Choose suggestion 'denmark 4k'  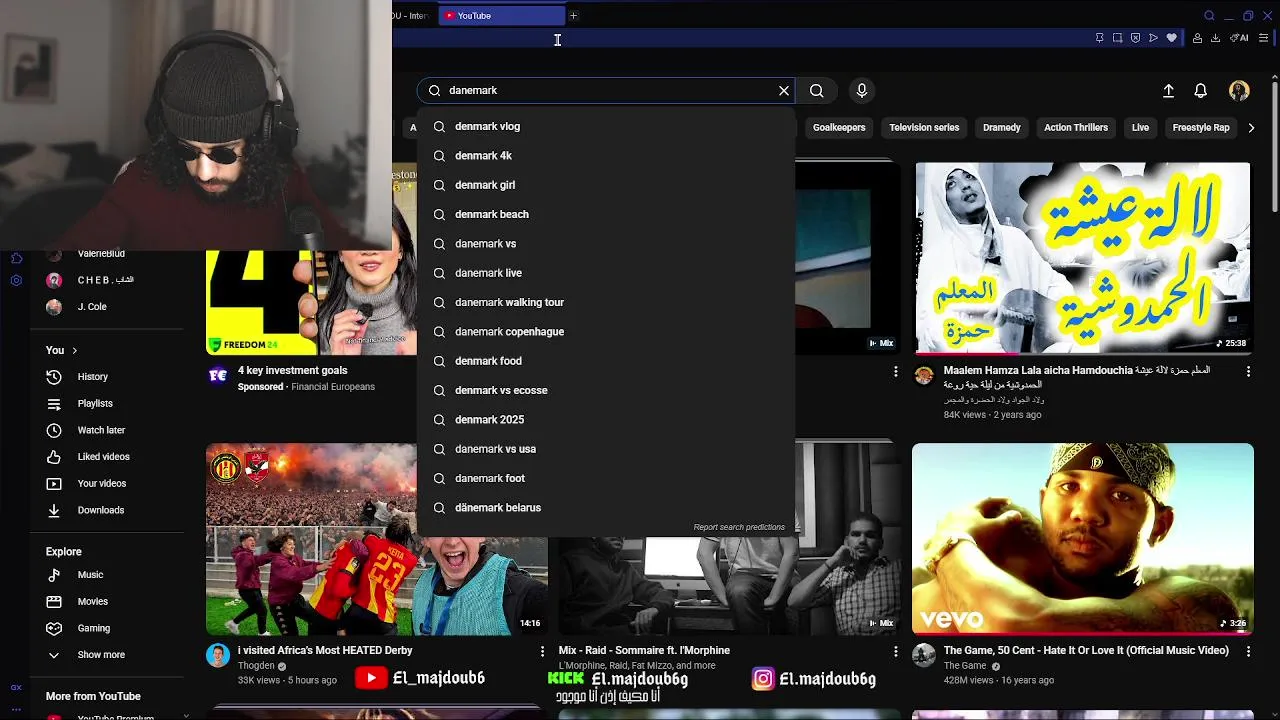click(x=606, y=156)
